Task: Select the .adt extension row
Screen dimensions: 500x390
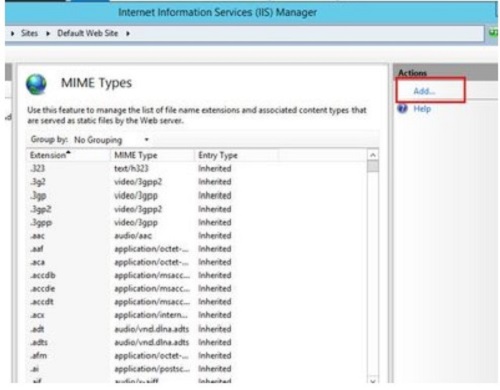Action: 197,329
